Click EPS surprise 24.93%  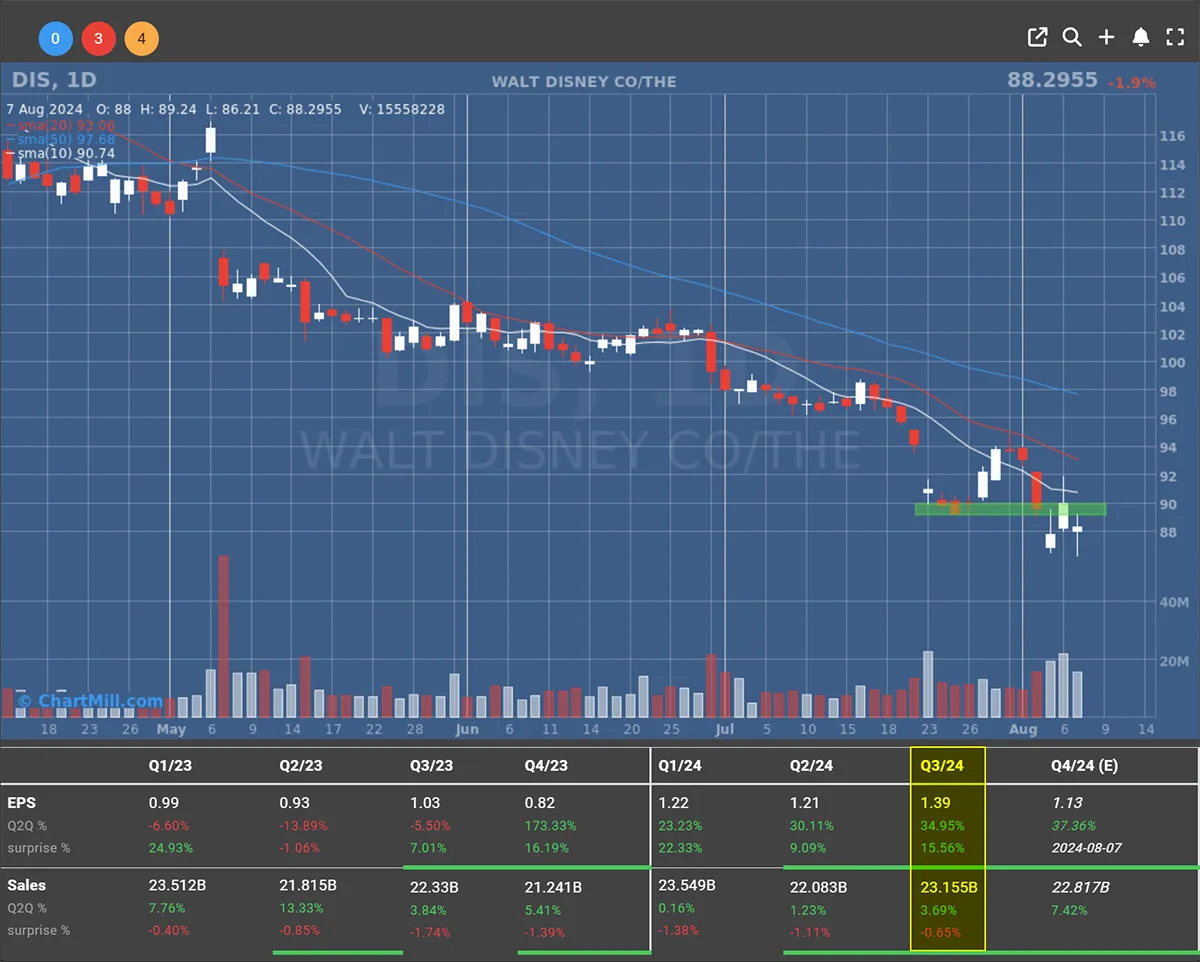point(170,848)
